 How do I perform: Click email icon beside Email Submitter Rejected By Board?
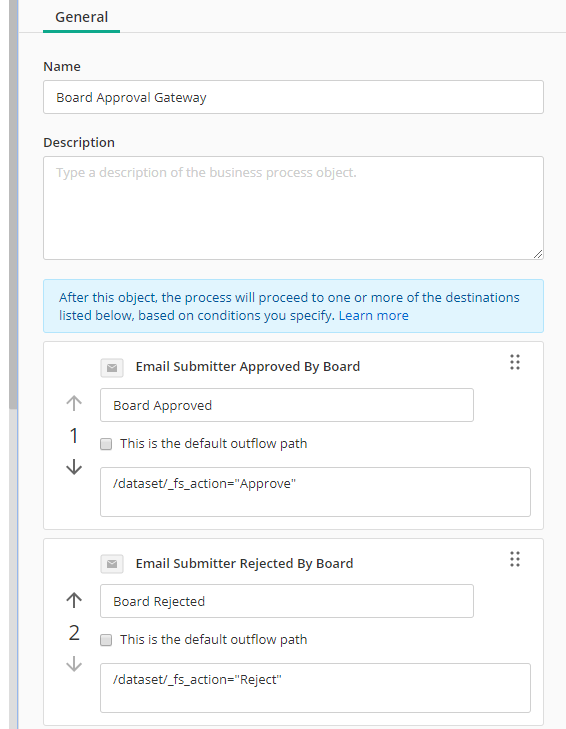(112, 564)
